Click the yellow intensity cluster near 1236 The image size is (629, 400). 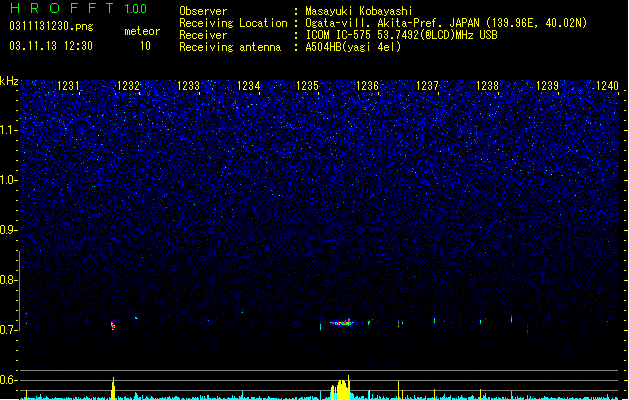[x=341, y=388]
